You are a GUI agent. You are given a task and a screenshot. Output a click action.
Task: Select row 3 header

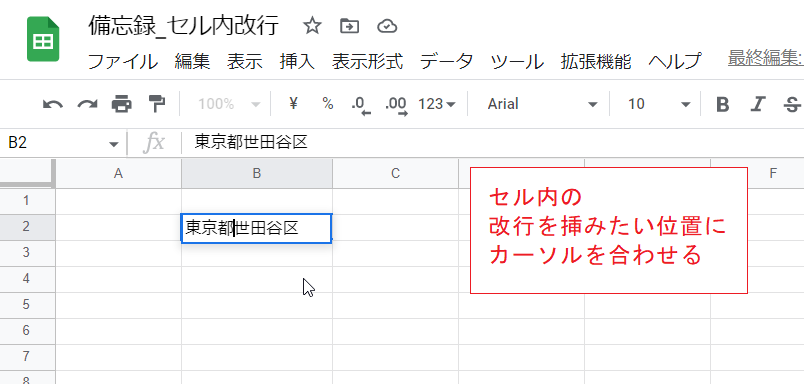pos(27,253)
